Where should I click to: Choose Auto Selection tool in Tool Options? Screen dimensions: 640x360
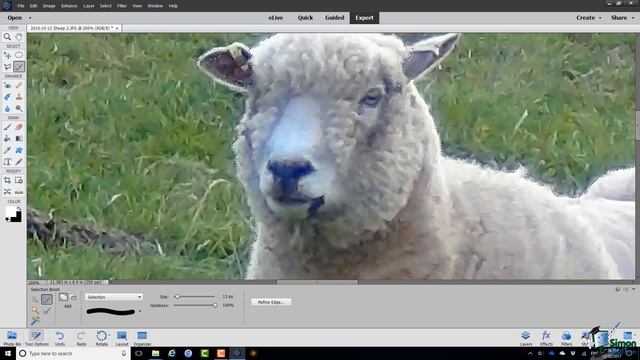36,321
